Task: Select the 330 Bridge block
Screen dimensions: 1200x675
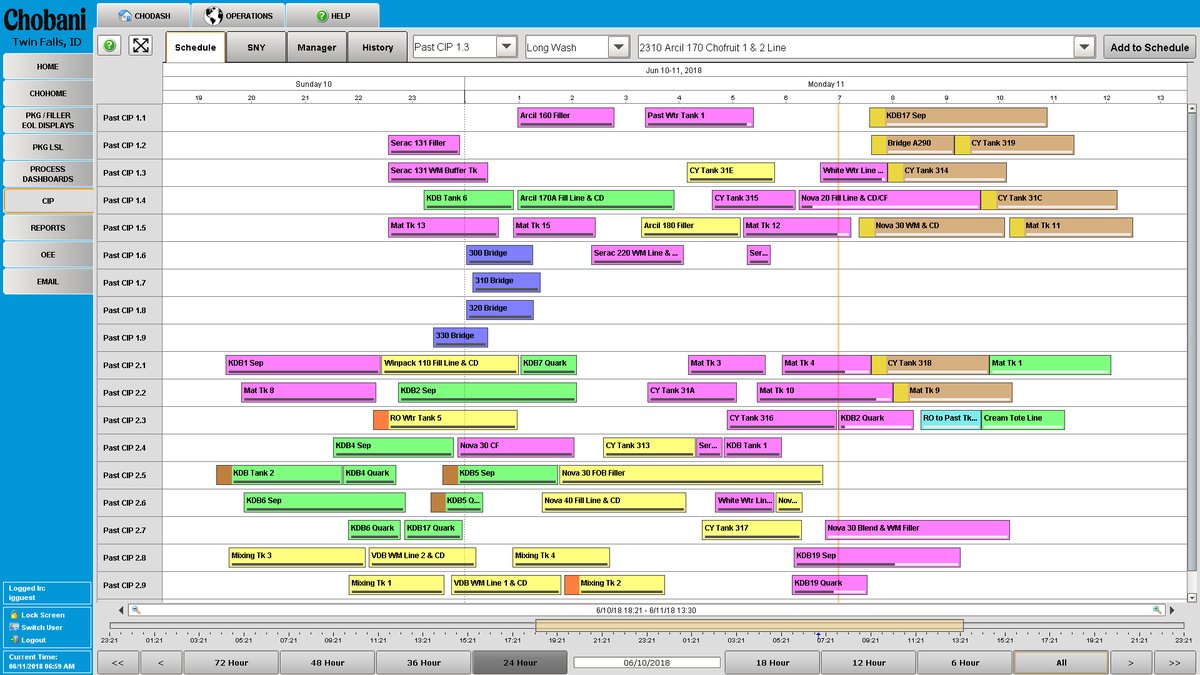Action: coord(460,337)
